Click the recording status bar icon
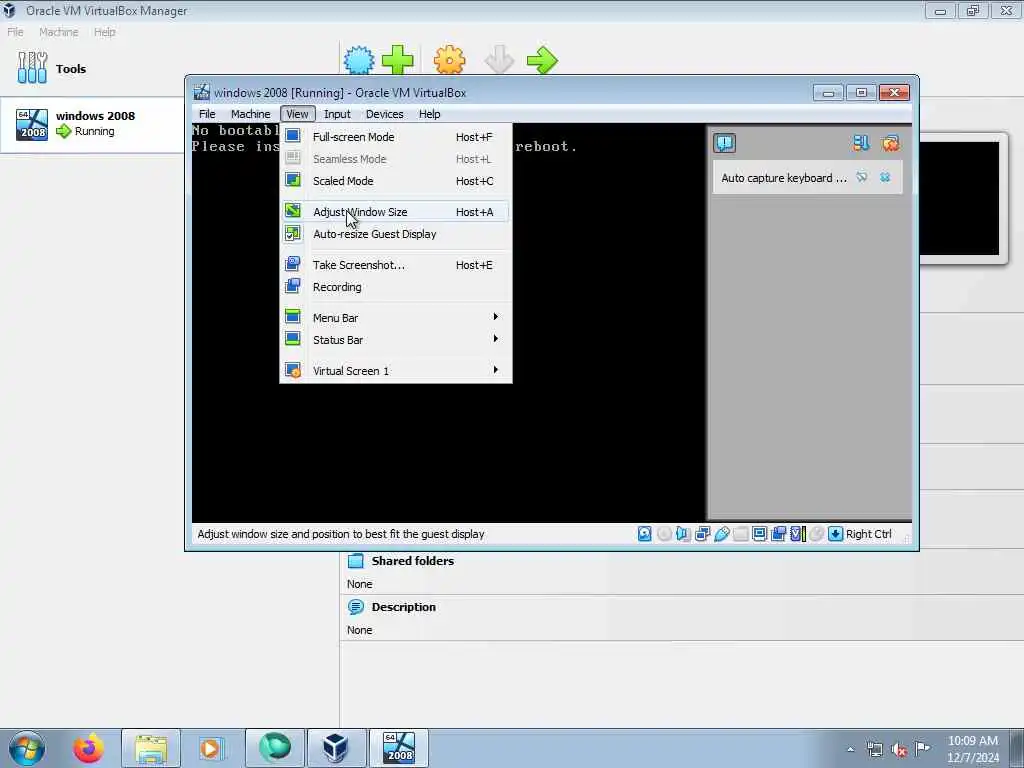Screen dimensions: 1024x768 [778, 534]
